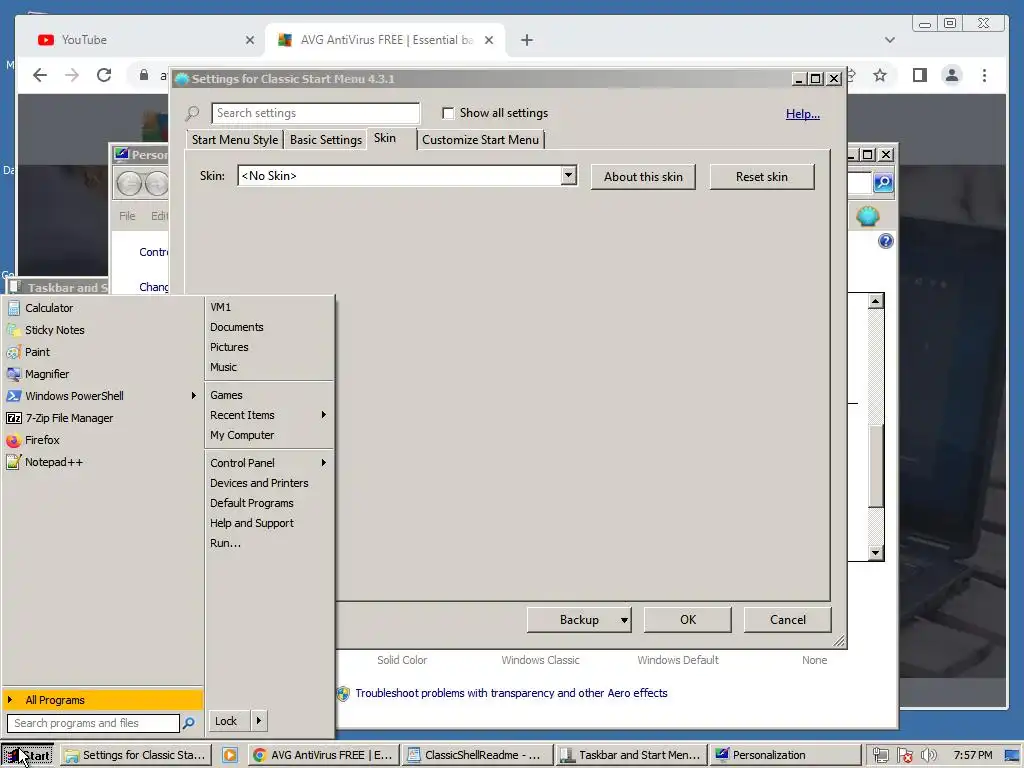Image resolution: width=1024 pixels, height=768 pixels.
Task: Click the network tray icon
Action: click(x=880, y=755)
